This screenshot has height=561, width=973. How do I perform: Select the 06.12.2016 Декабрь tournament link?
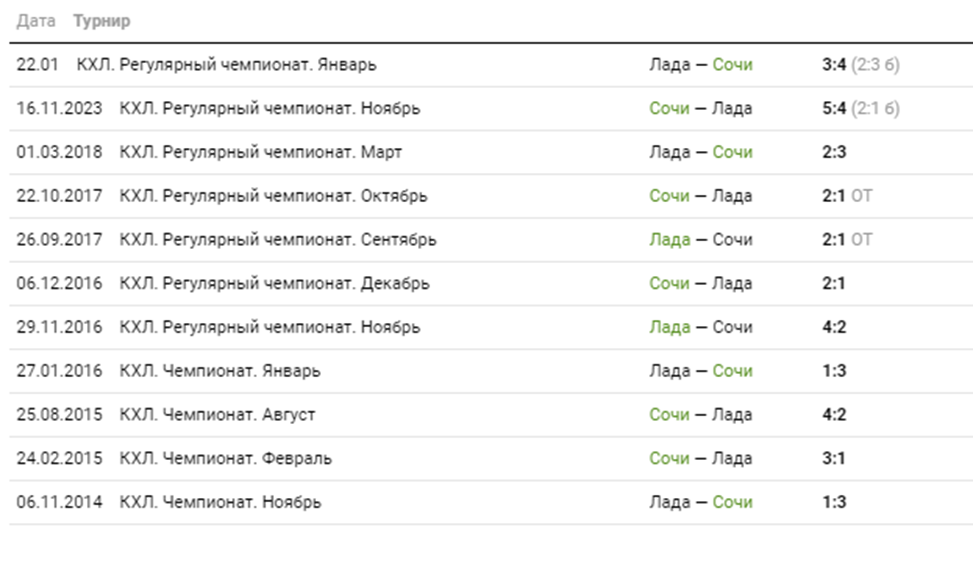tap(274, 284)
